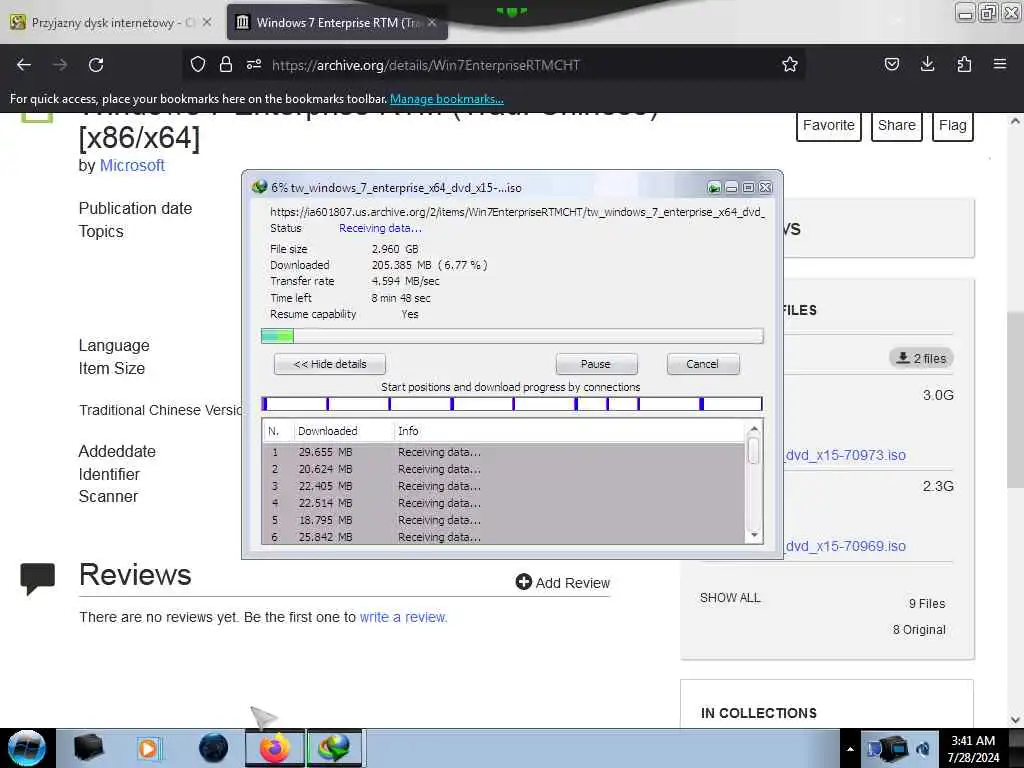Open the Firefox downloads panel
The height and width of the screenshot is (768, 1024).
pyautogui.click(x=927, y=64)
